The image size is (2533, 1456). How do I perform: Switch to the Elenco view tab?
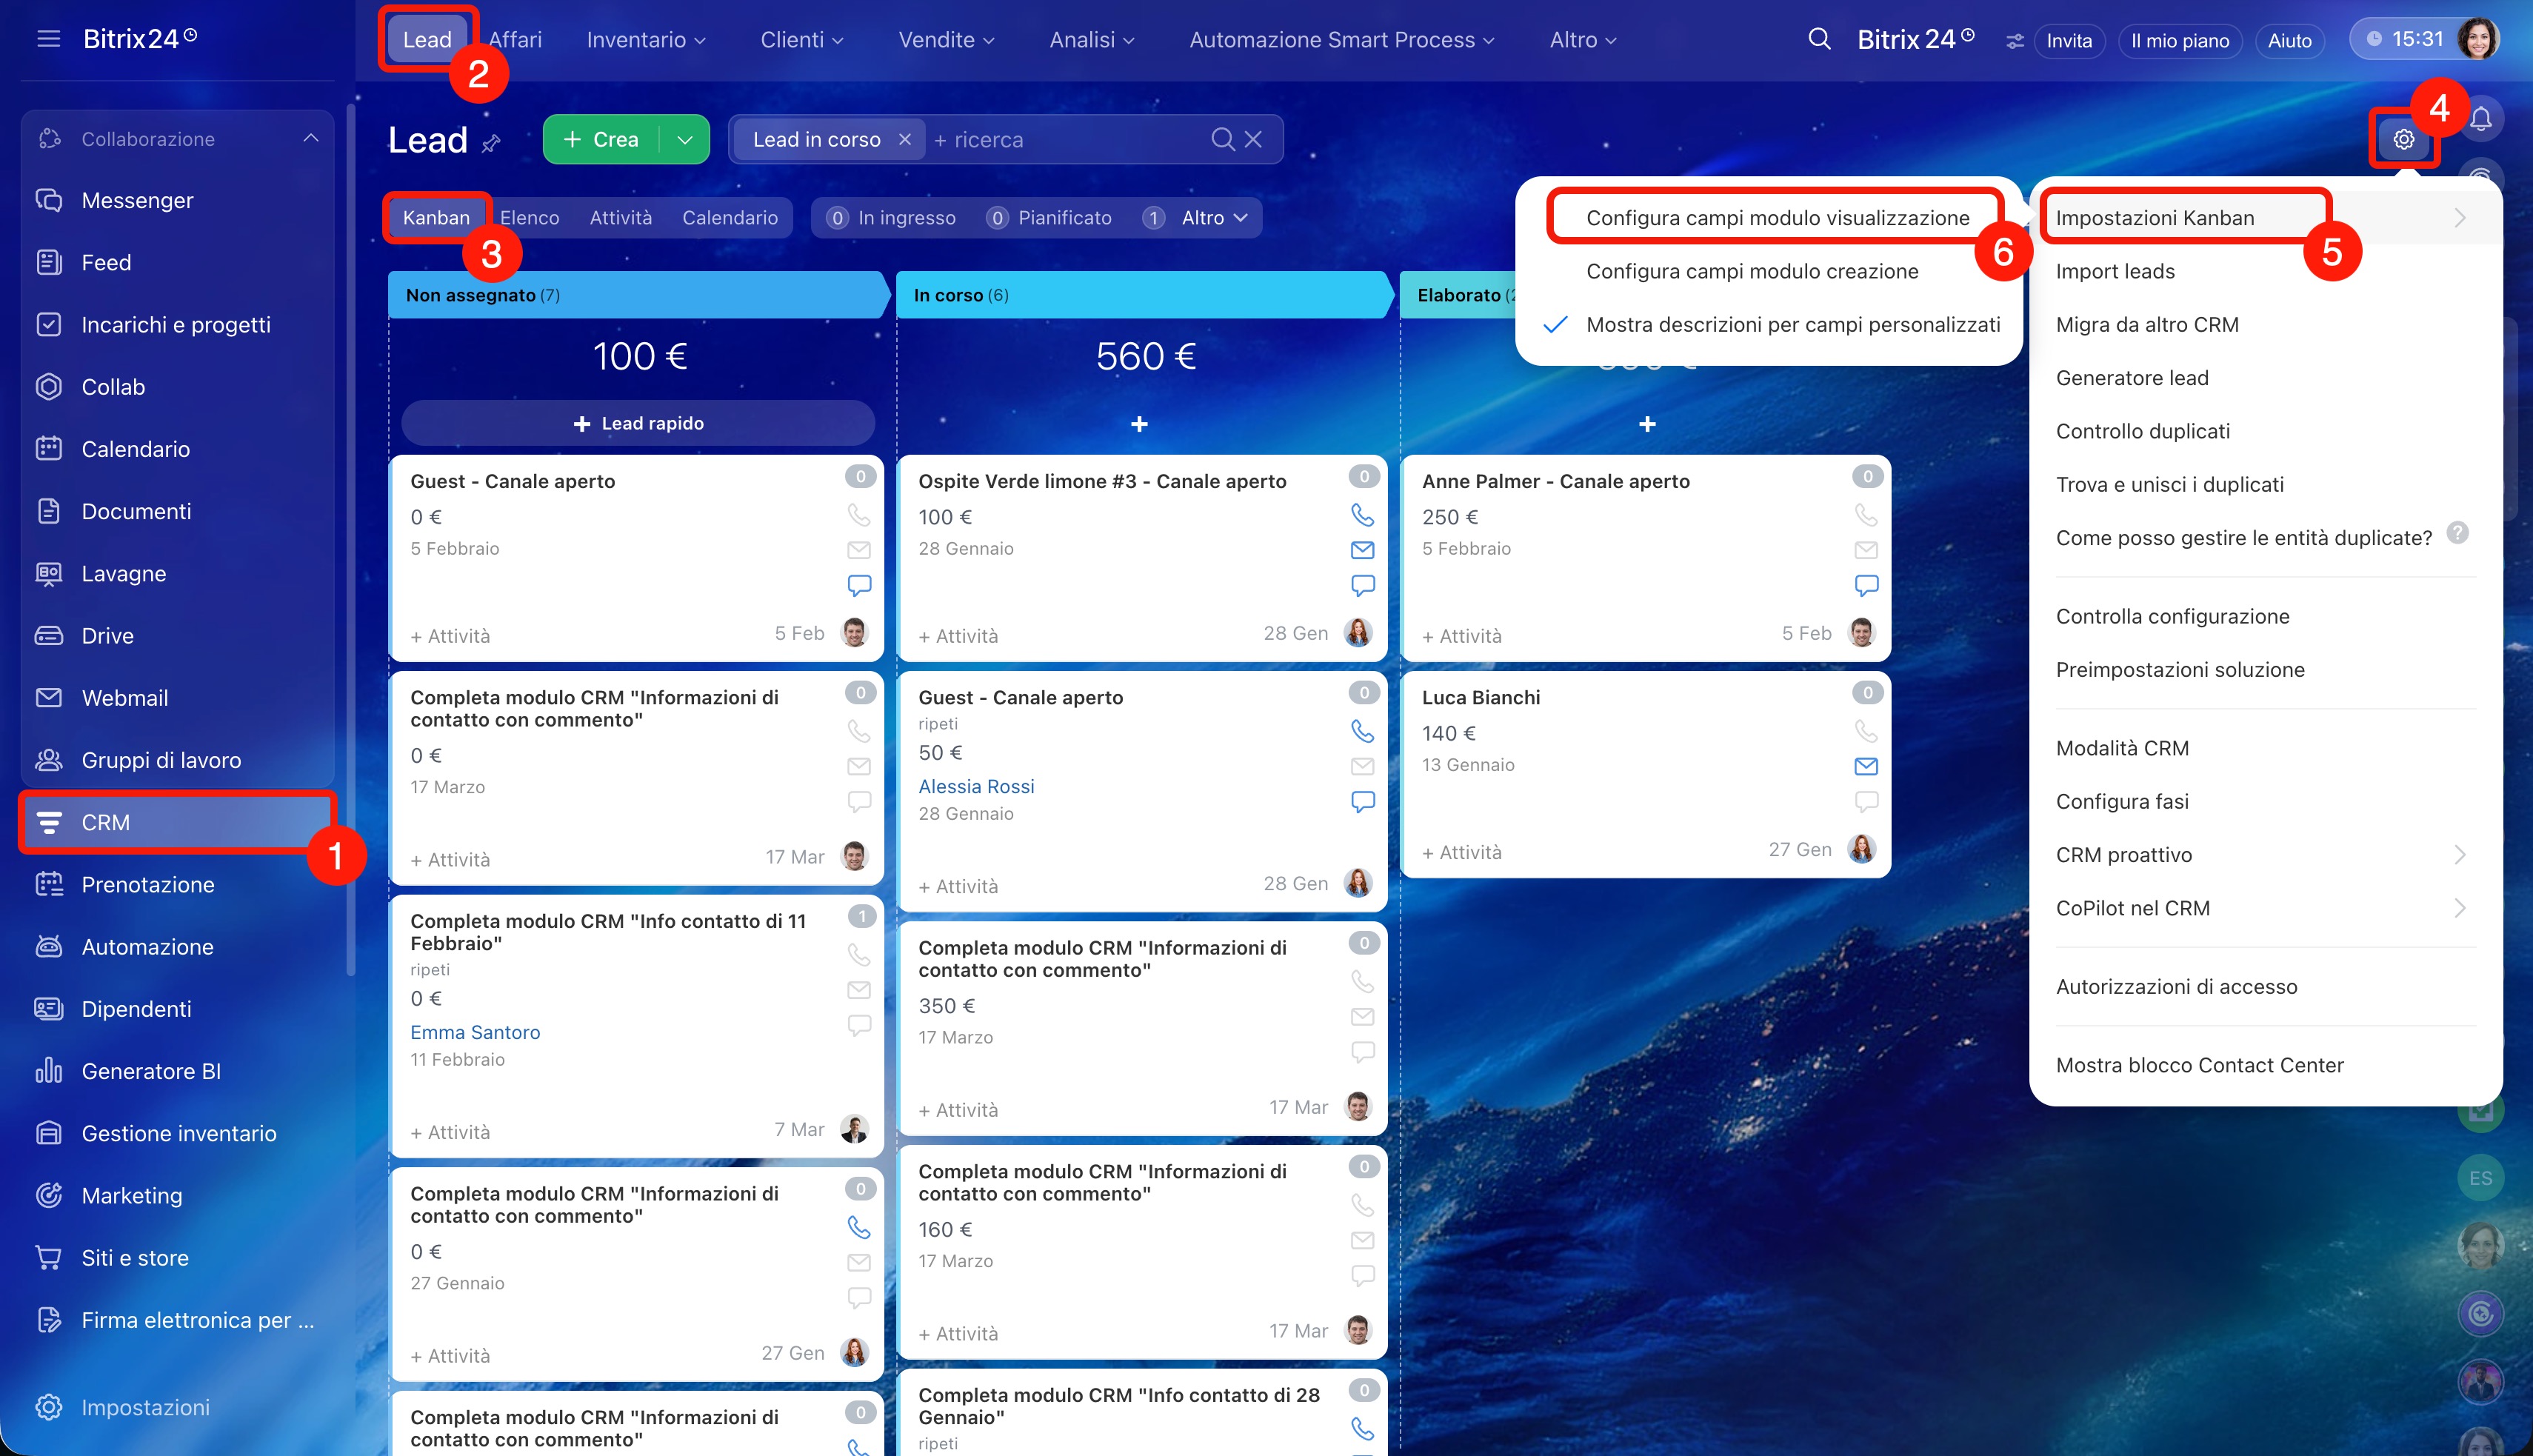[529, 218]
